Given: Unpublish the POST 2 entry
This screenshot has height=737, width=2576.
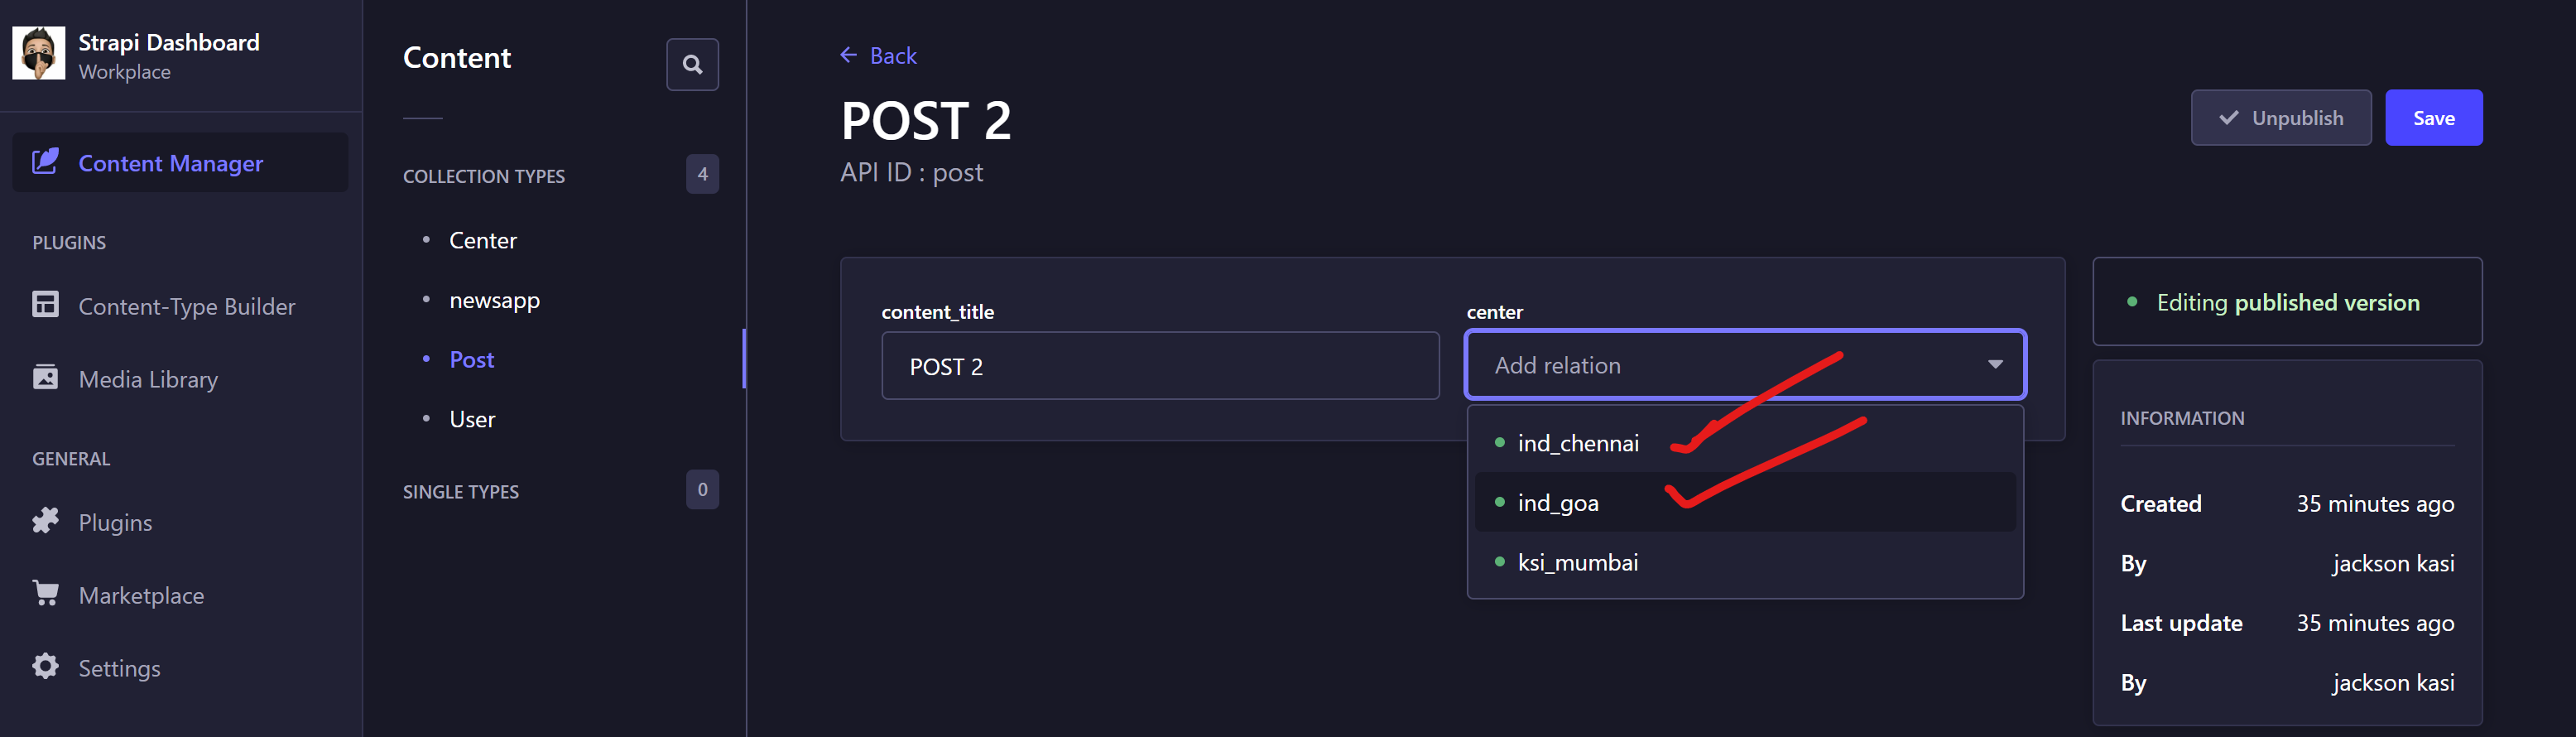Looking at the screenshot, I should click(2281, 117).
